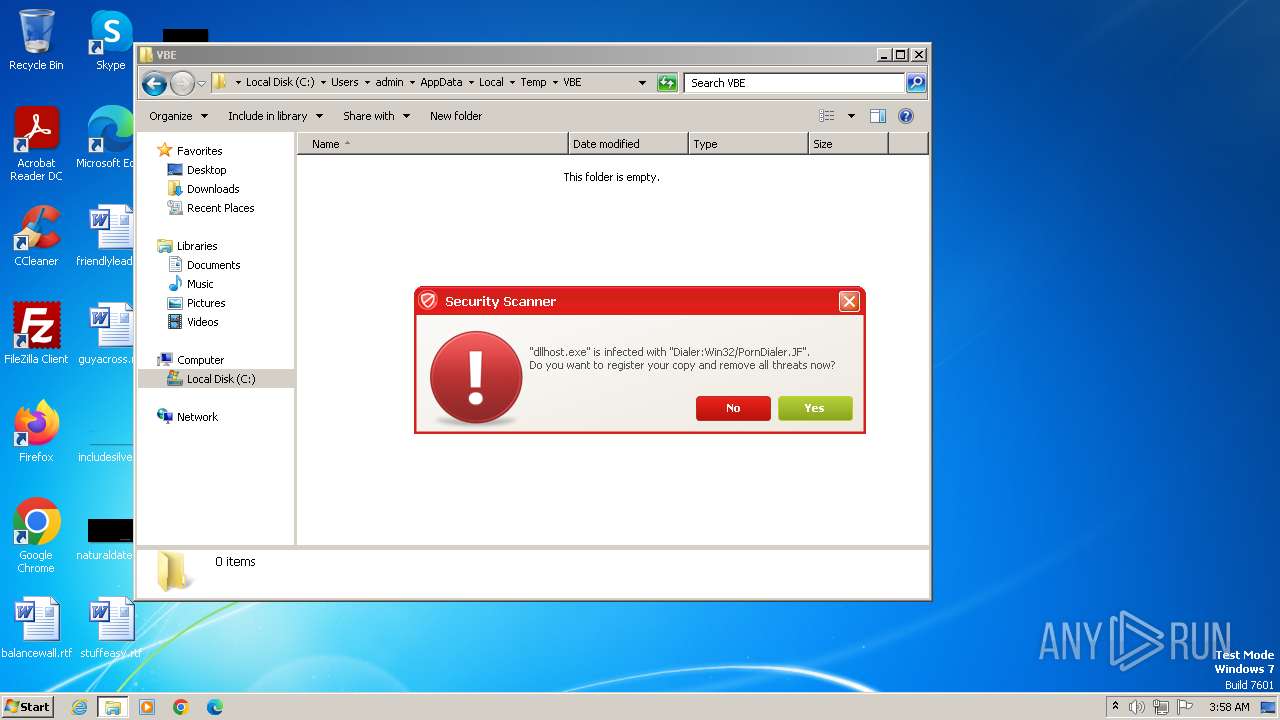Viewport: 1280px width, 720px height.
Task: Open the Share with menu
Action: click(376, 116)
